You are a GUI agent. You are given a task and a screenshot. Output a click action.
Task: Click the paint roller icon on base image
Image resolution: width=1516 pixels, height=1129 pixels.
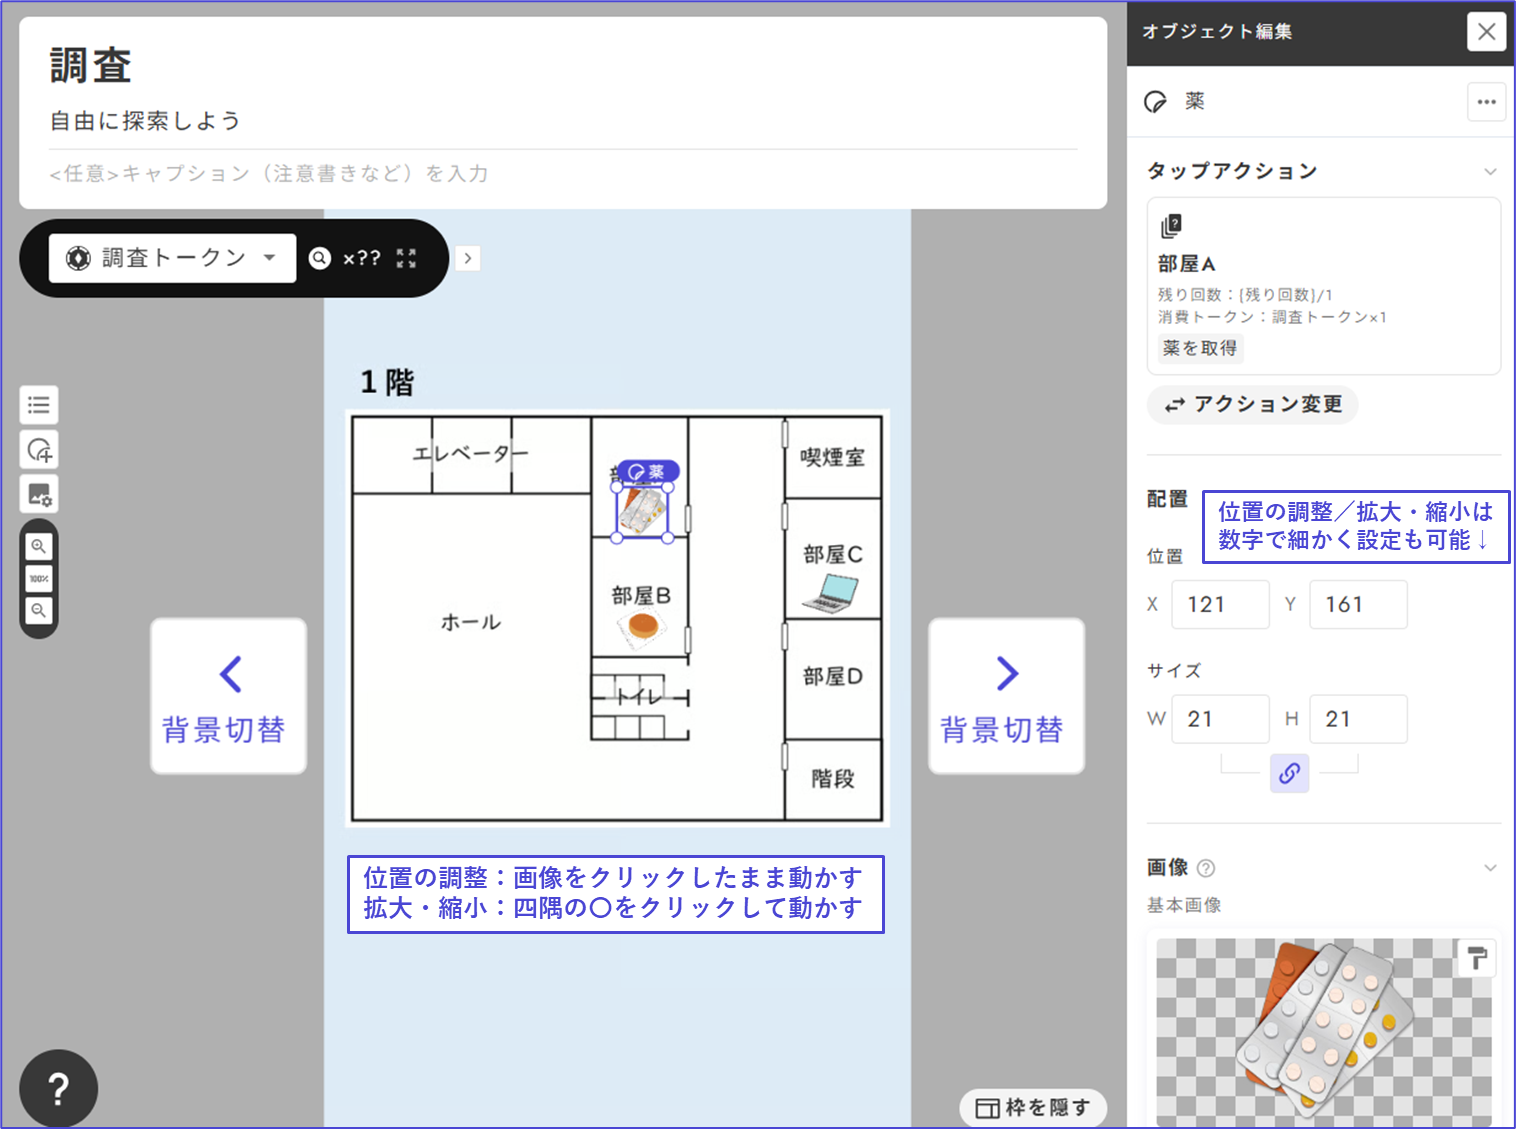coord(1476,958)
